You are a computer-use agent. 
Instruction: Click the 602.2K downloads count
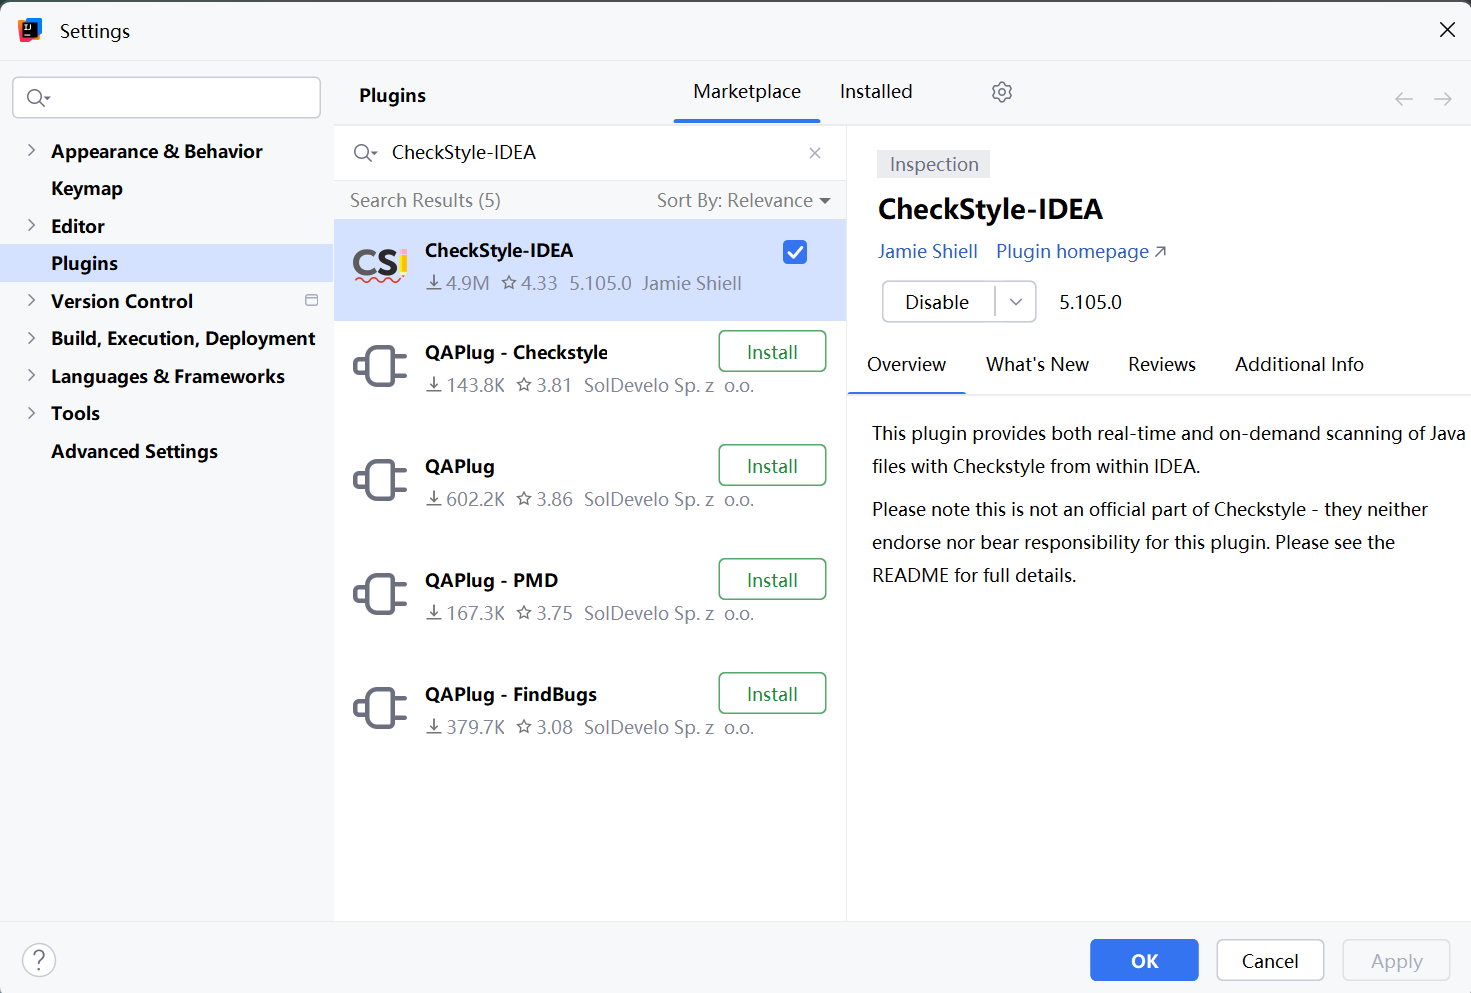466,499
